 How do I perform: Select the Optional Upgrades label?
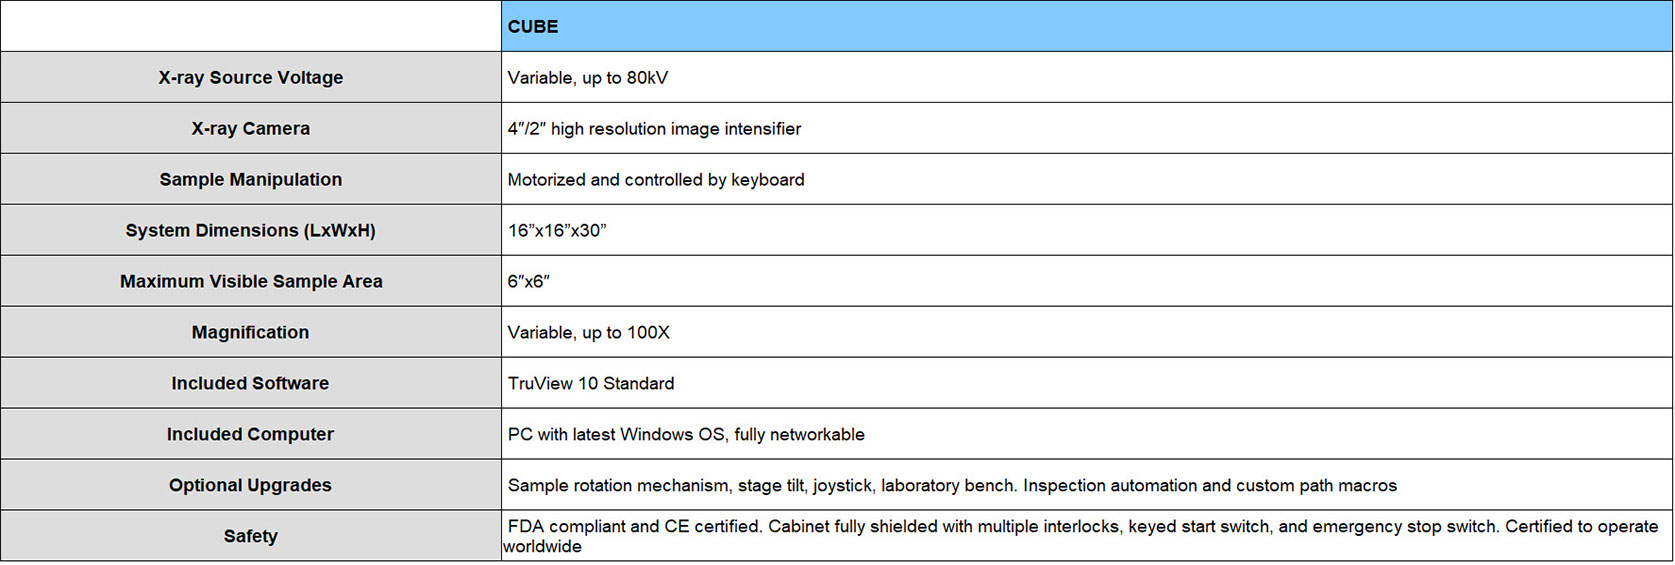(251, 486)
